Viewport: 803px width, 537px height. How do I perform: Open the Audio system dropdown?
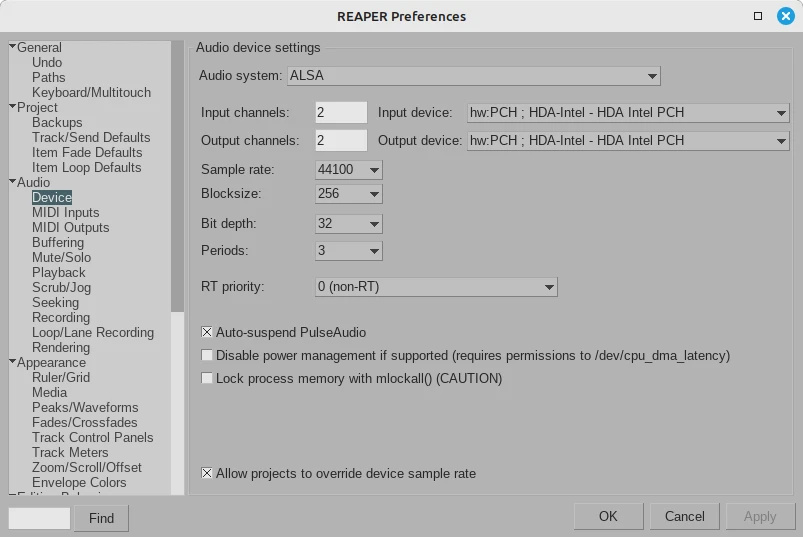pos(474,76)
